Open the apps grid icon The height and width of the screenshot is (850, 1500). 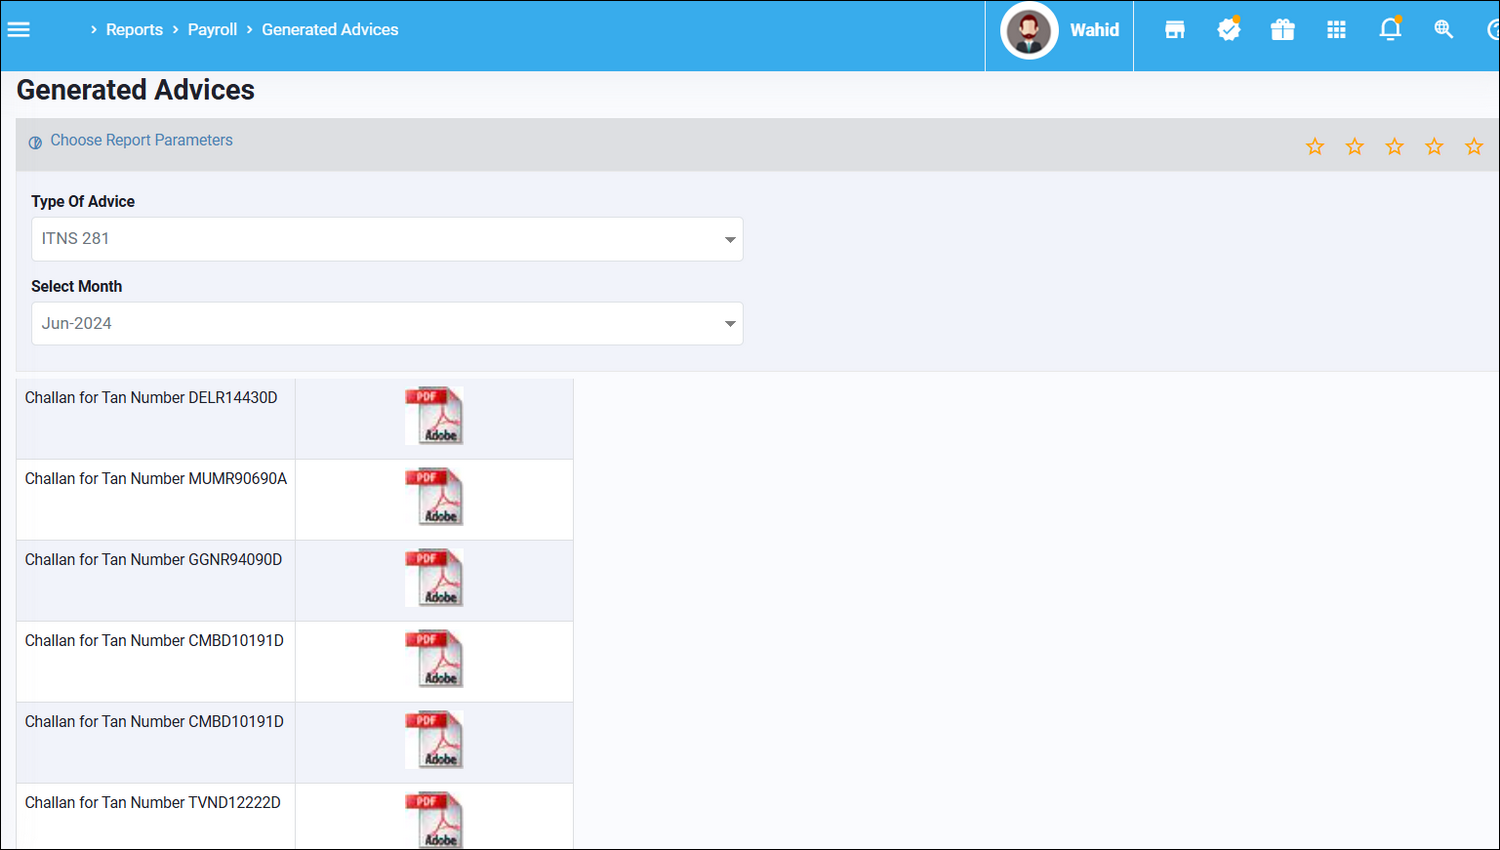pyautogui.click(x=1336, y=30)
